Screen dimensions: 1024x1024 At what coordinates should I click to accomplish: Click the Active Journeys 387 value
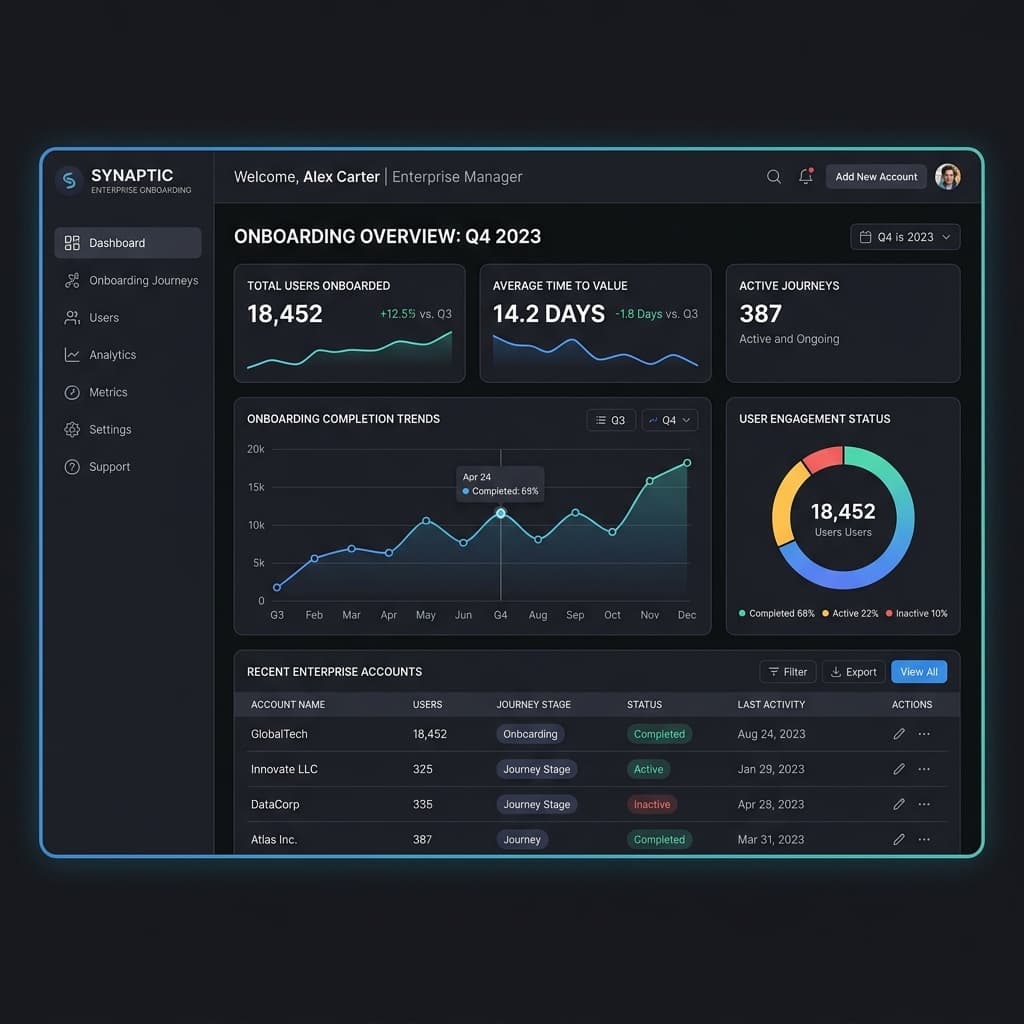coord(760,314)
